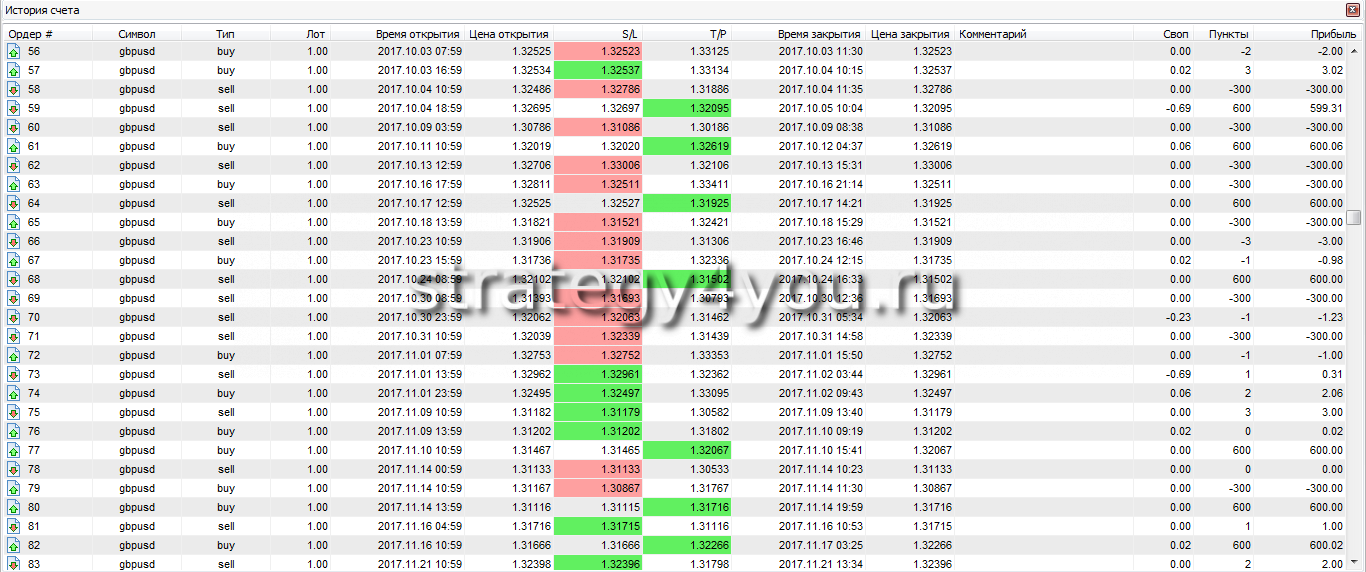Click the order 64 row icon
The width and height of the screenshot is (1366, 572).
14,203
